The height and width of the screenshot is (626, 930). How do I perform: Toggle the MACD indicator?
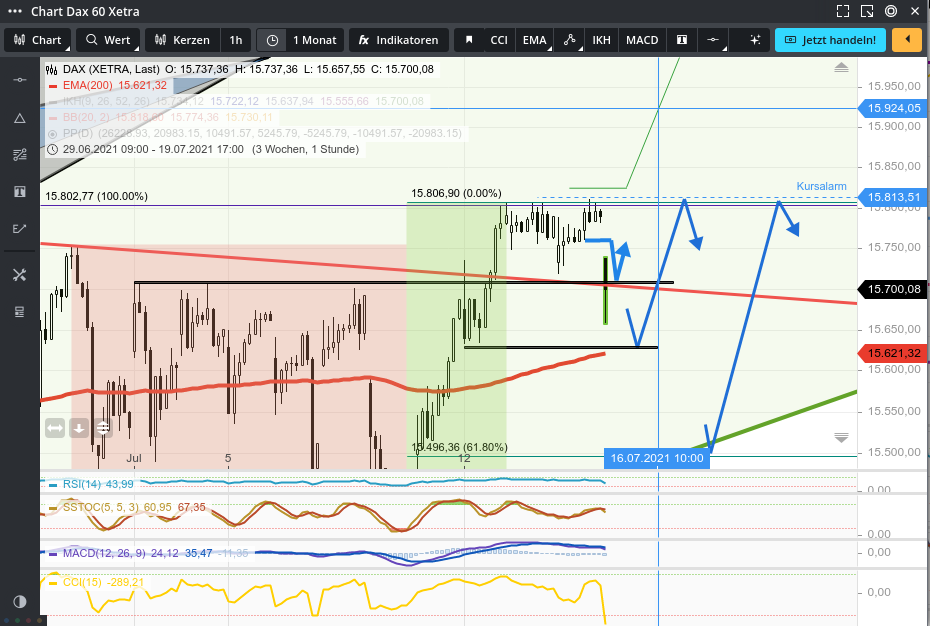(641, 41)
